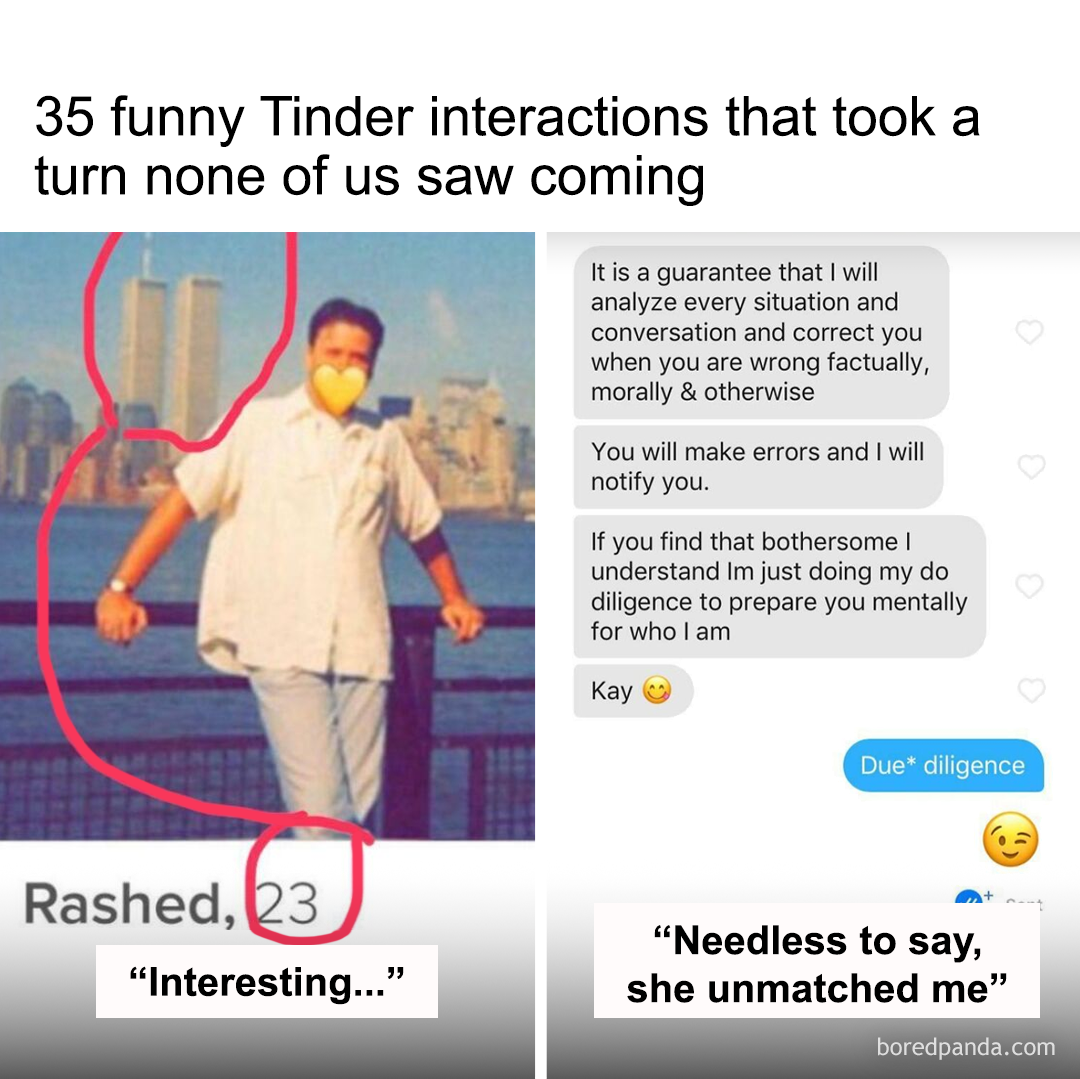This screenshot has height=1079, width=1080.
Task: Like the 'Kay' message with heart icon
Action: (x=1031, y=690)
